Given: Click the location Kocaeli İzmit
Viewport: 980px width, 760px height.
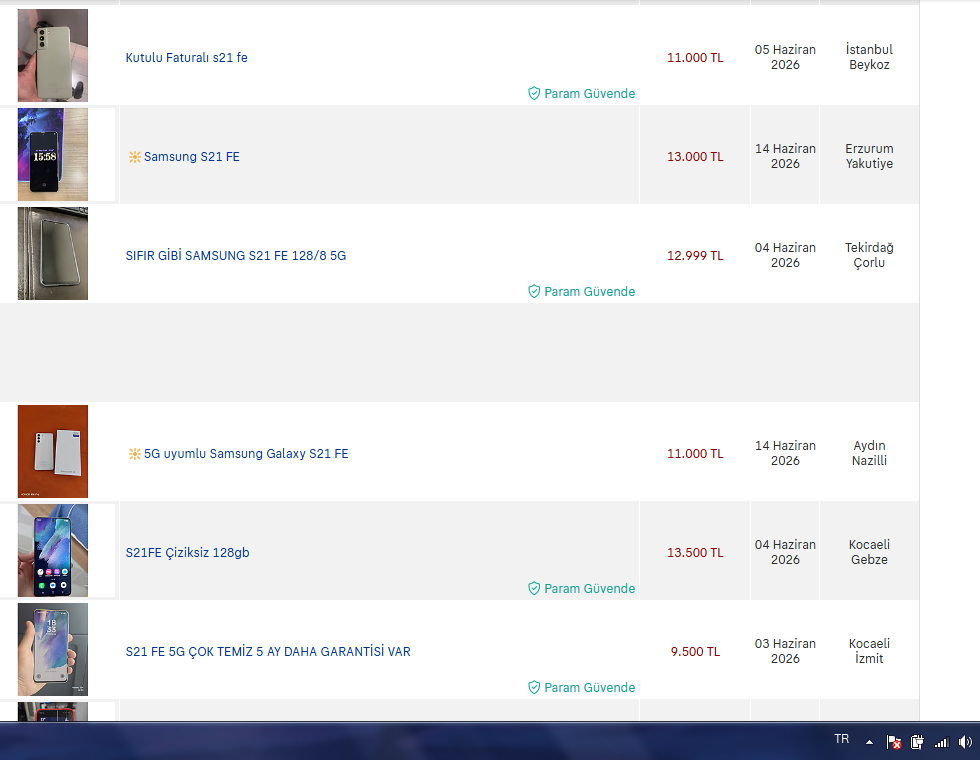Looking at the screenshot, I should [x=869, y=651].
